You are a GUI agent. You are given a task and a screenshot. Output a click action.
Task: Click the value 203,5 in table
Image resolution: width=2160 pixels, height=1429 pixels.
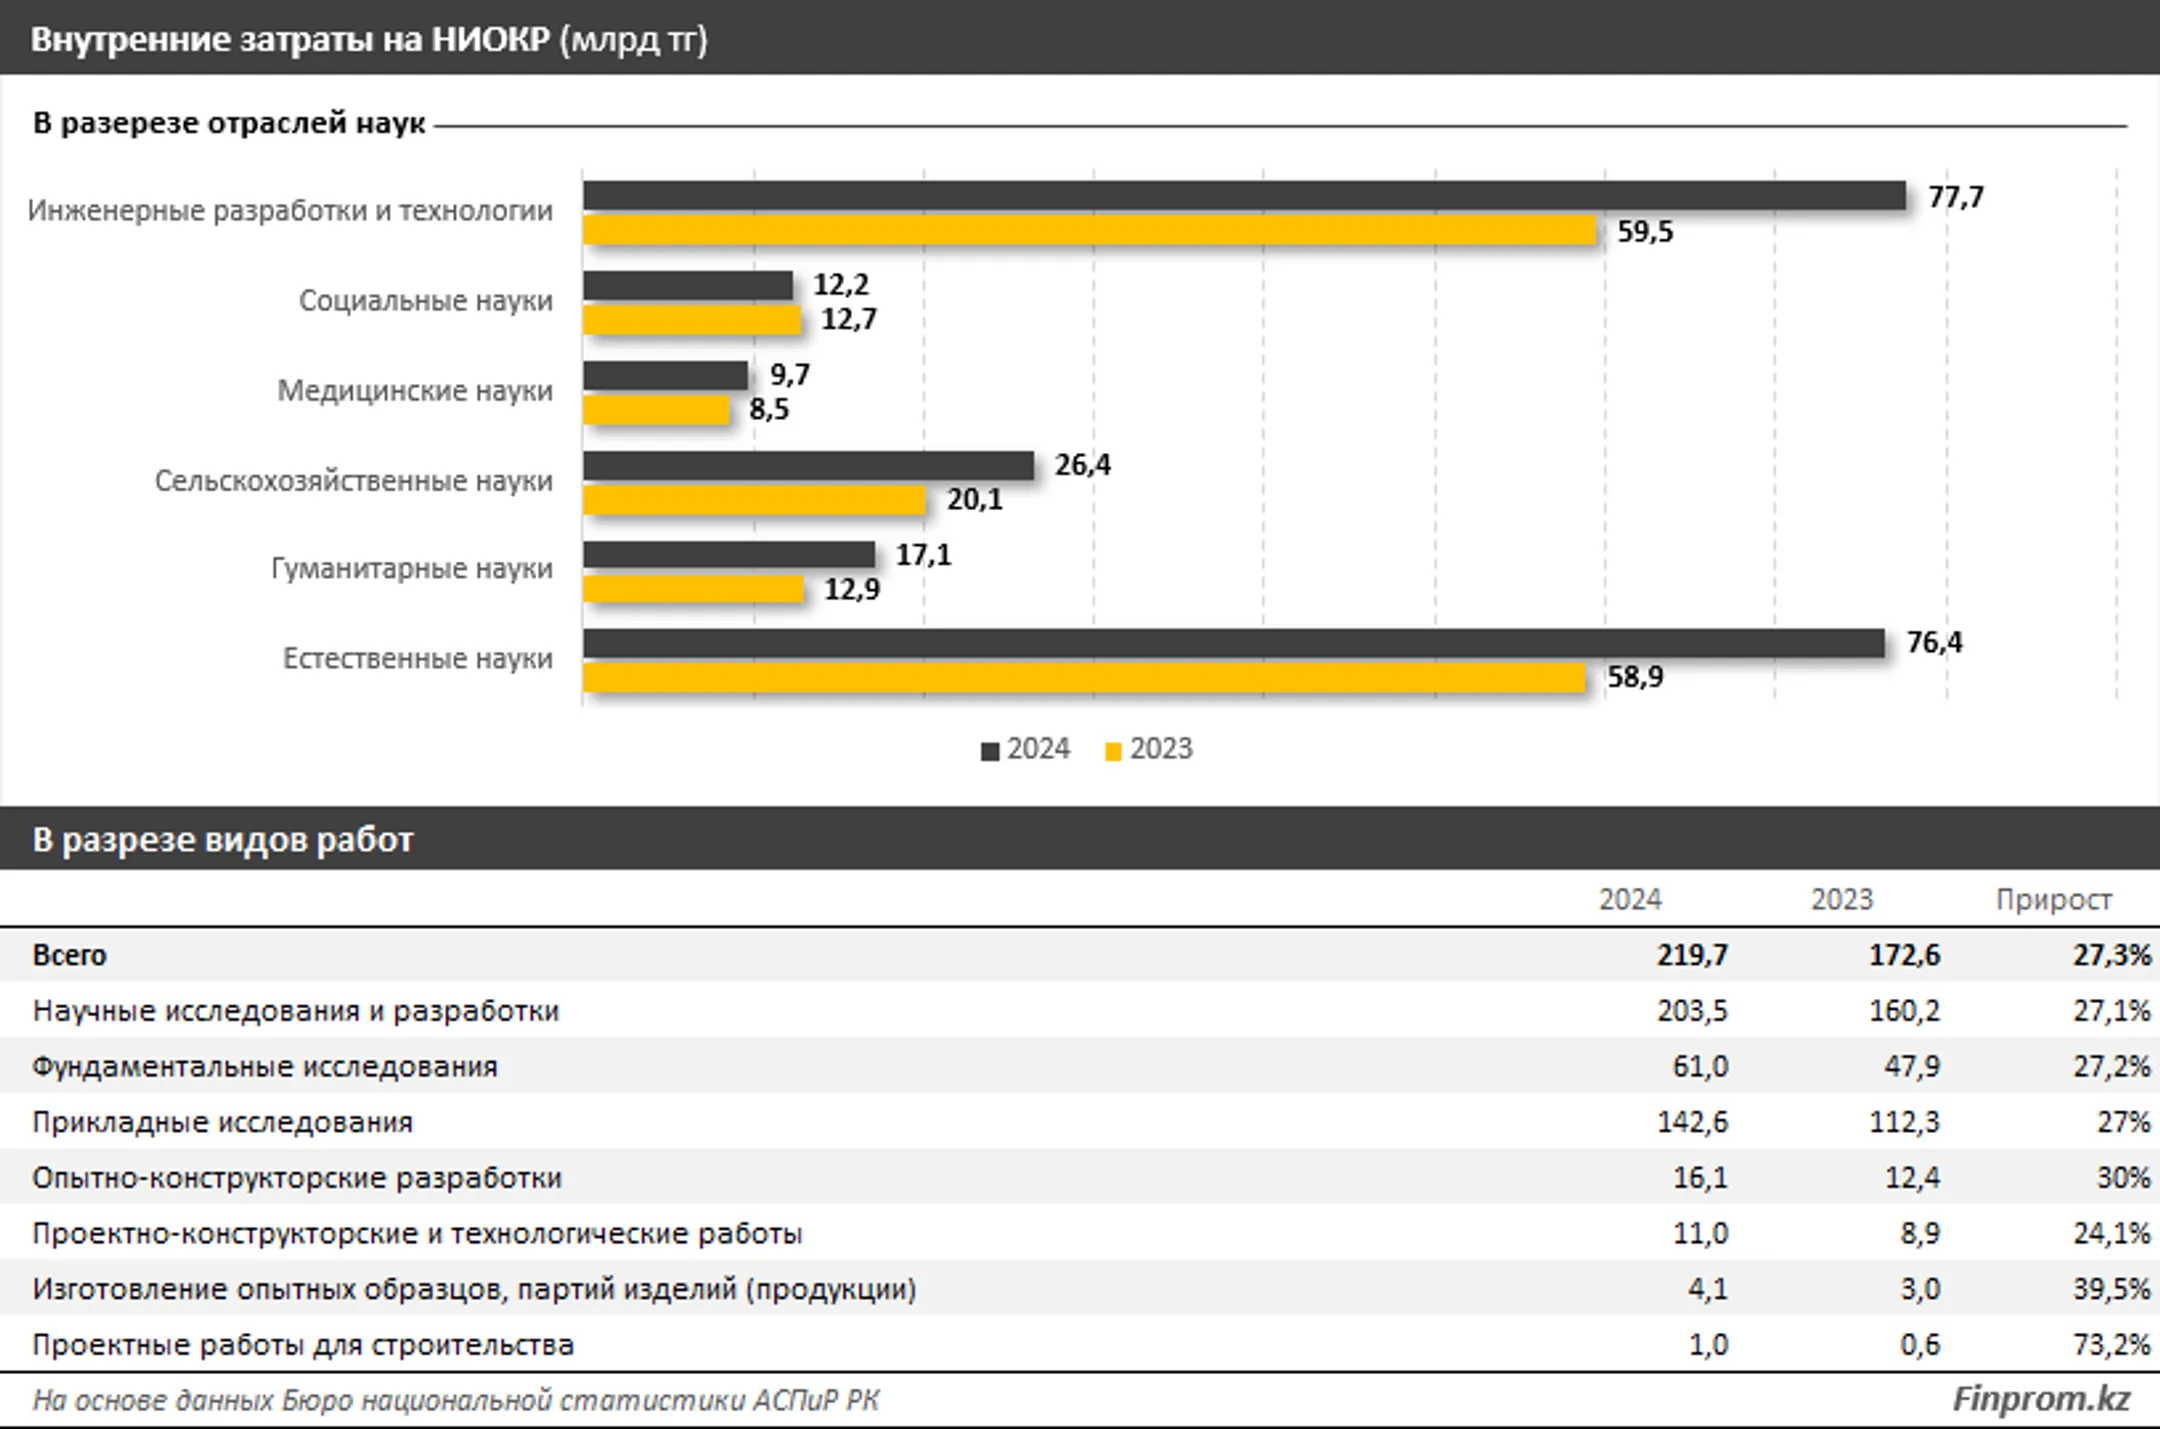[1692, 1011]
